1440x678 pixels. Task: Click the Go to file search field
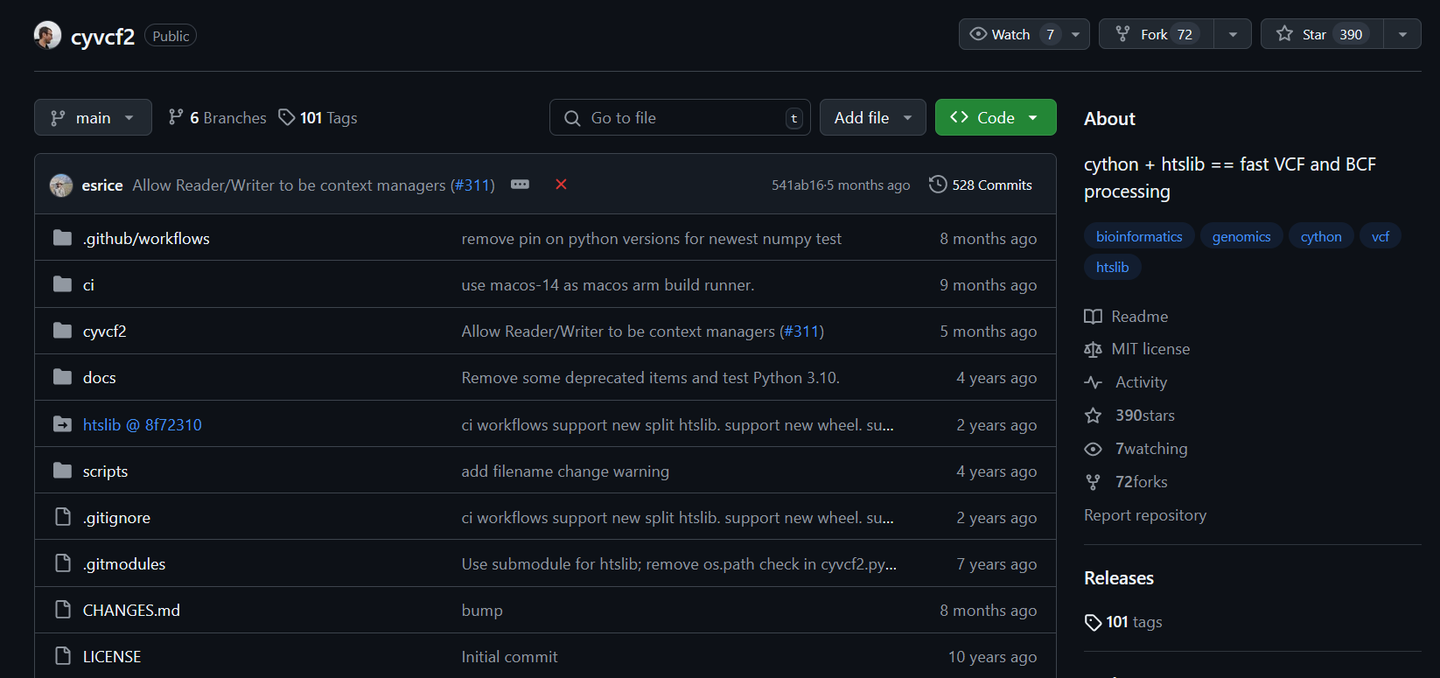(680, 117)
